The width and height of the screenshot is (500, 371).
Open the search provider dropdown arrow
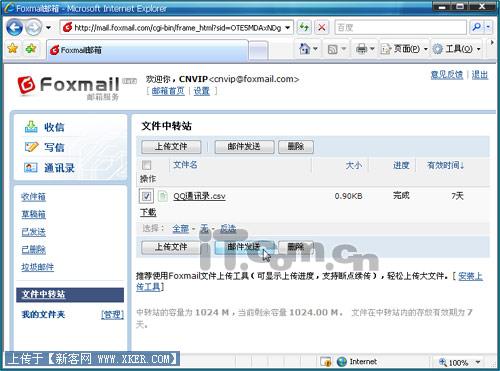click(x=488, y=27)
